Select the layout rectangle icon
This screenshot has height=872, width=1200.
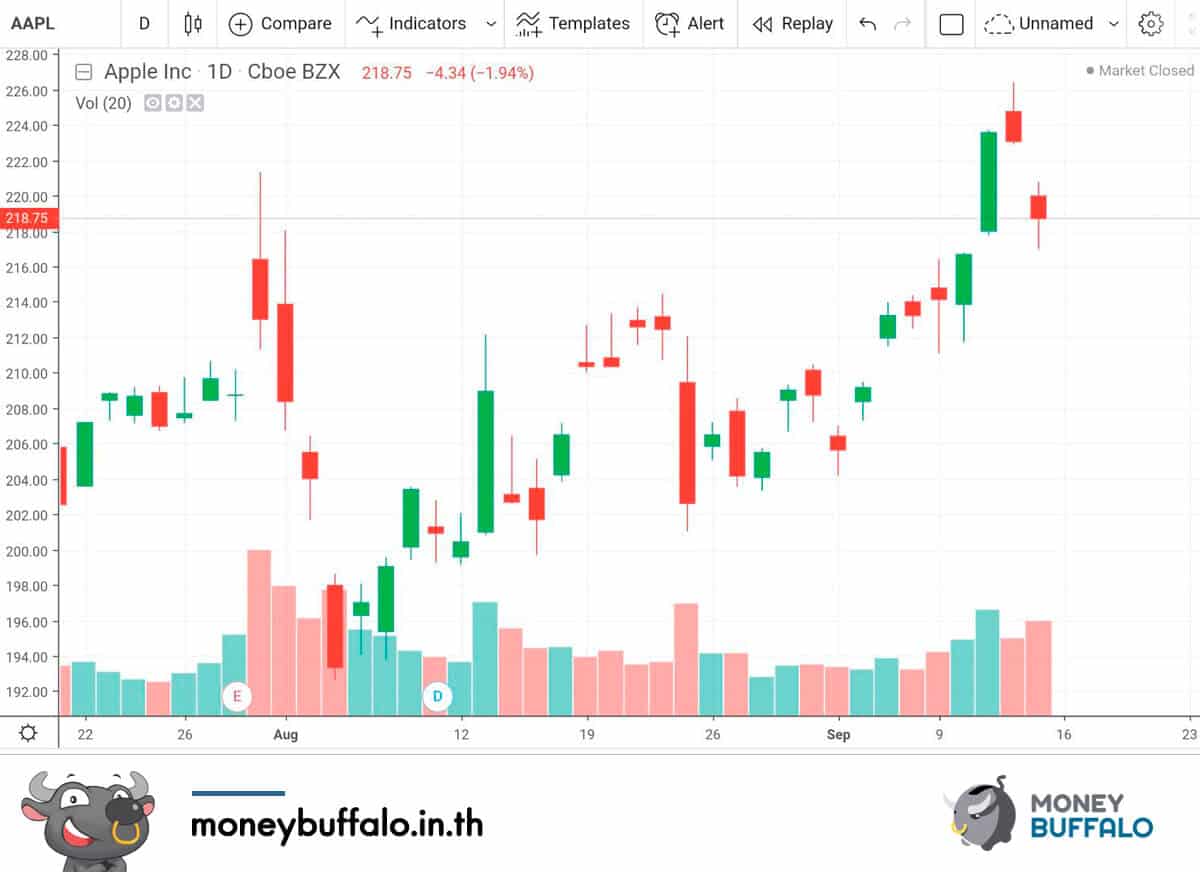[952, 24]
